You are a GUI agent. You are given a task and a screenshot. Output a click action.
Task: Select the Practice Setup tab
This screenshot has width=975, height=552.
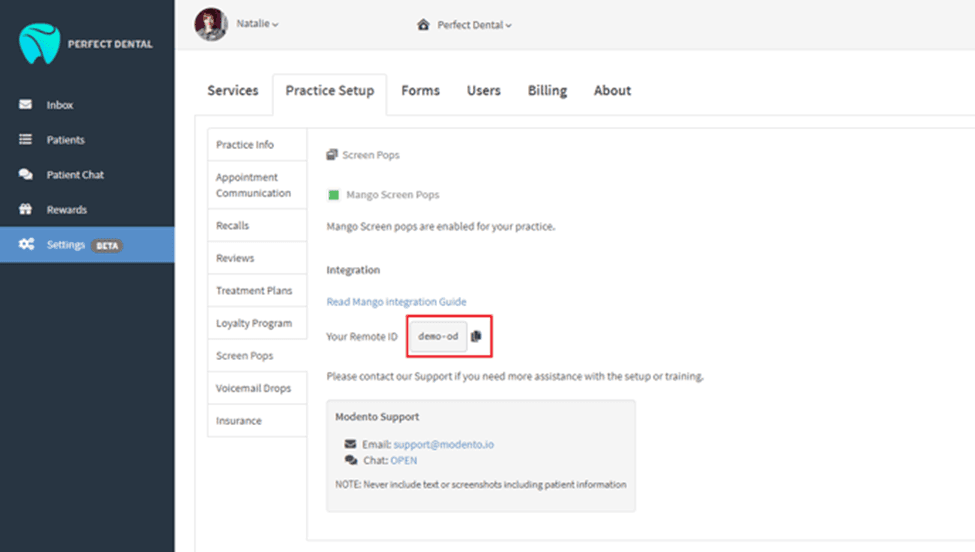point(330,91)
